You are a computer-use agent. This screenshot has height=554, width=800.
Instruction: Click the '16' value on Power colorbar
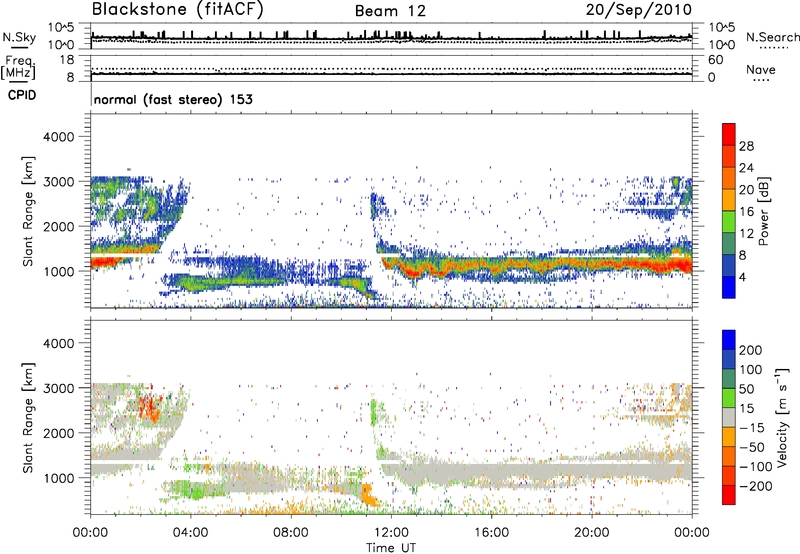coord(746,212)
